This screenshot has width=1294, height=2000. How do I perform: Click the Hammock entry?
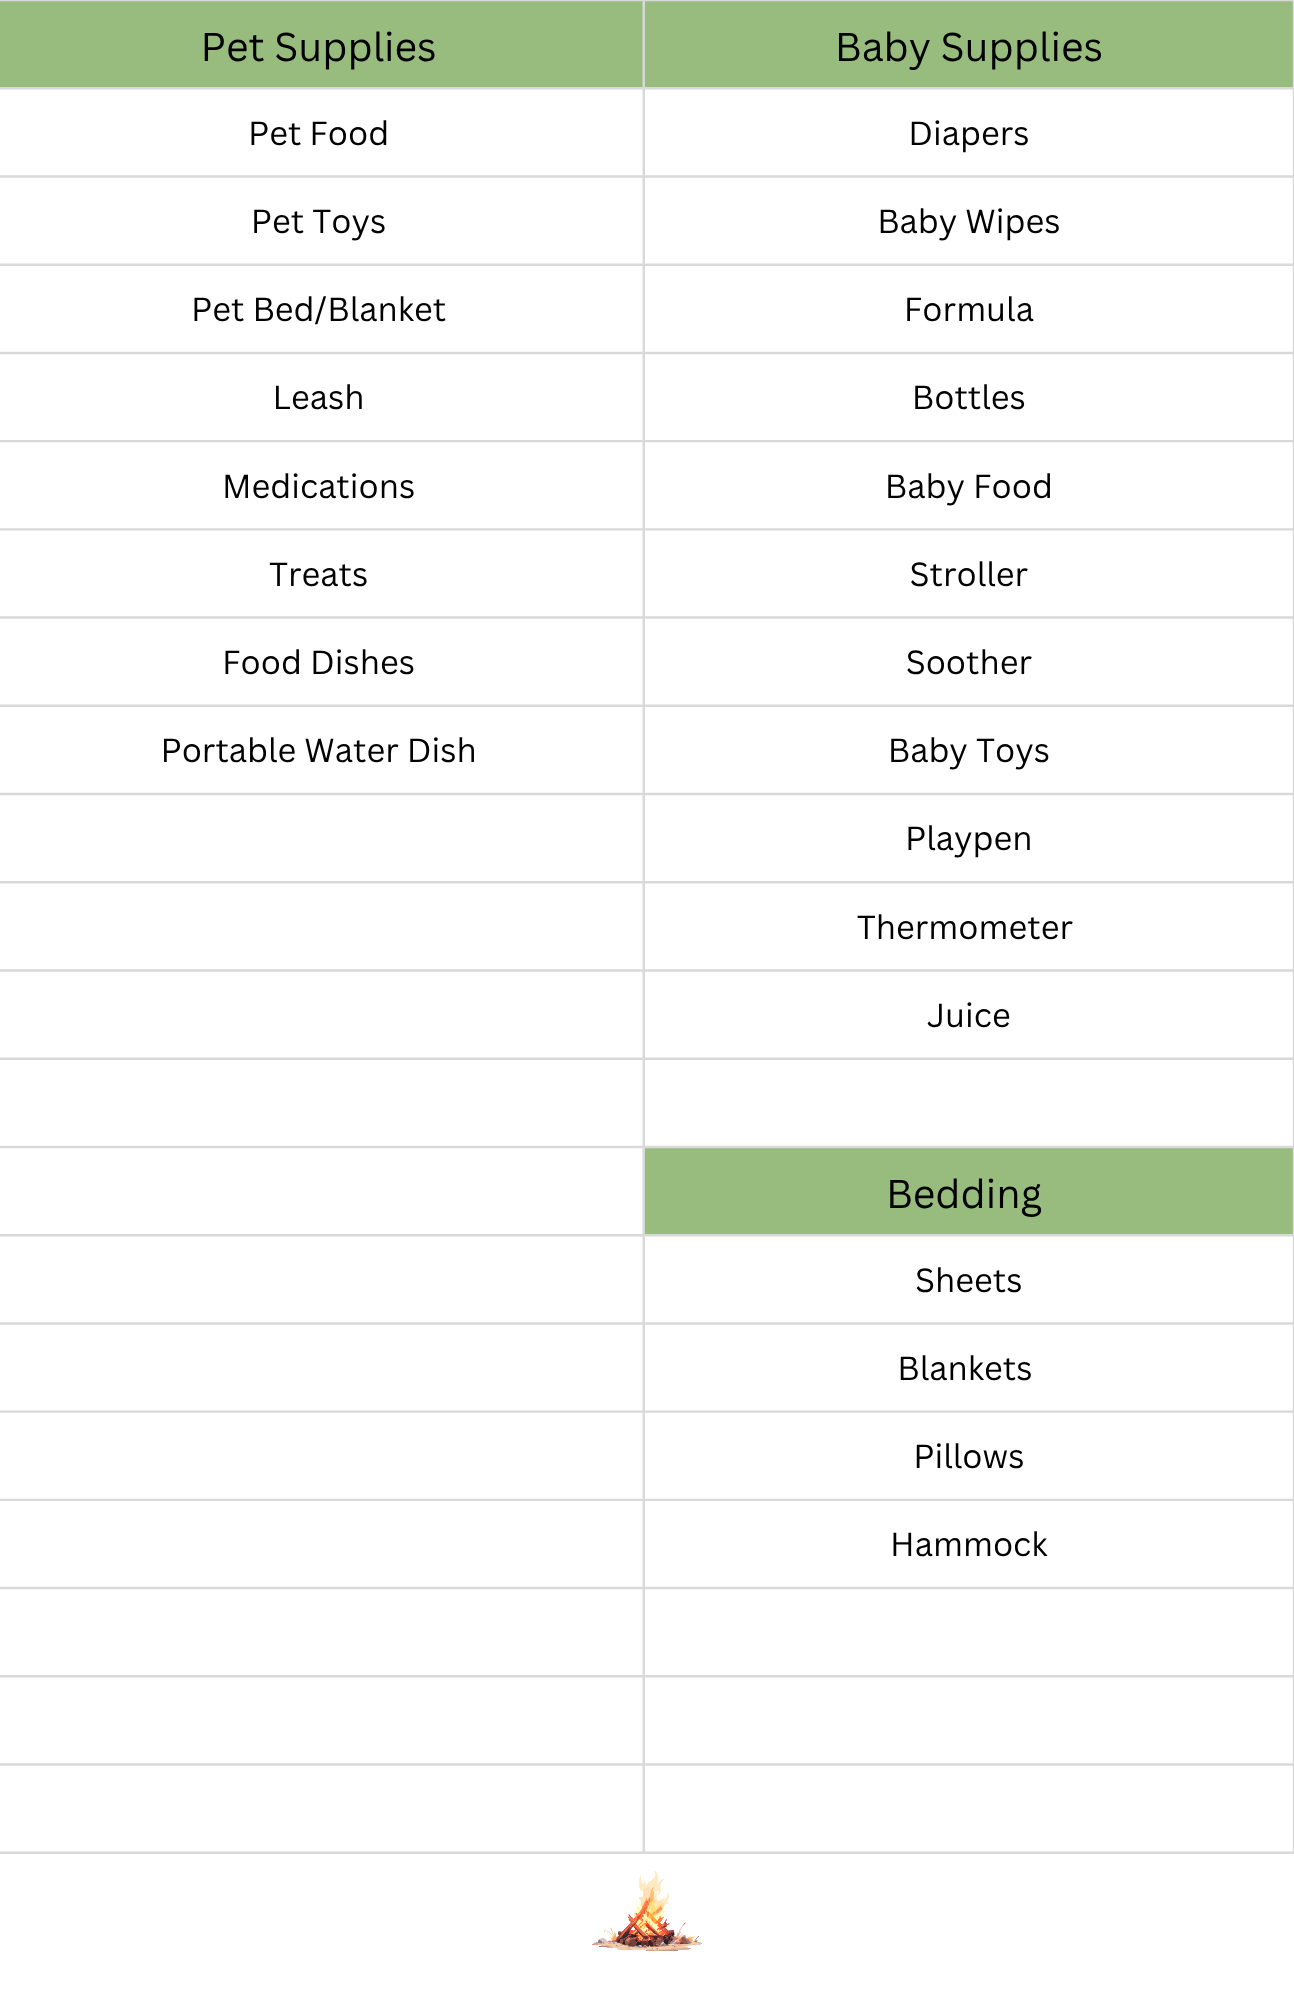[x=969, y=1544]
